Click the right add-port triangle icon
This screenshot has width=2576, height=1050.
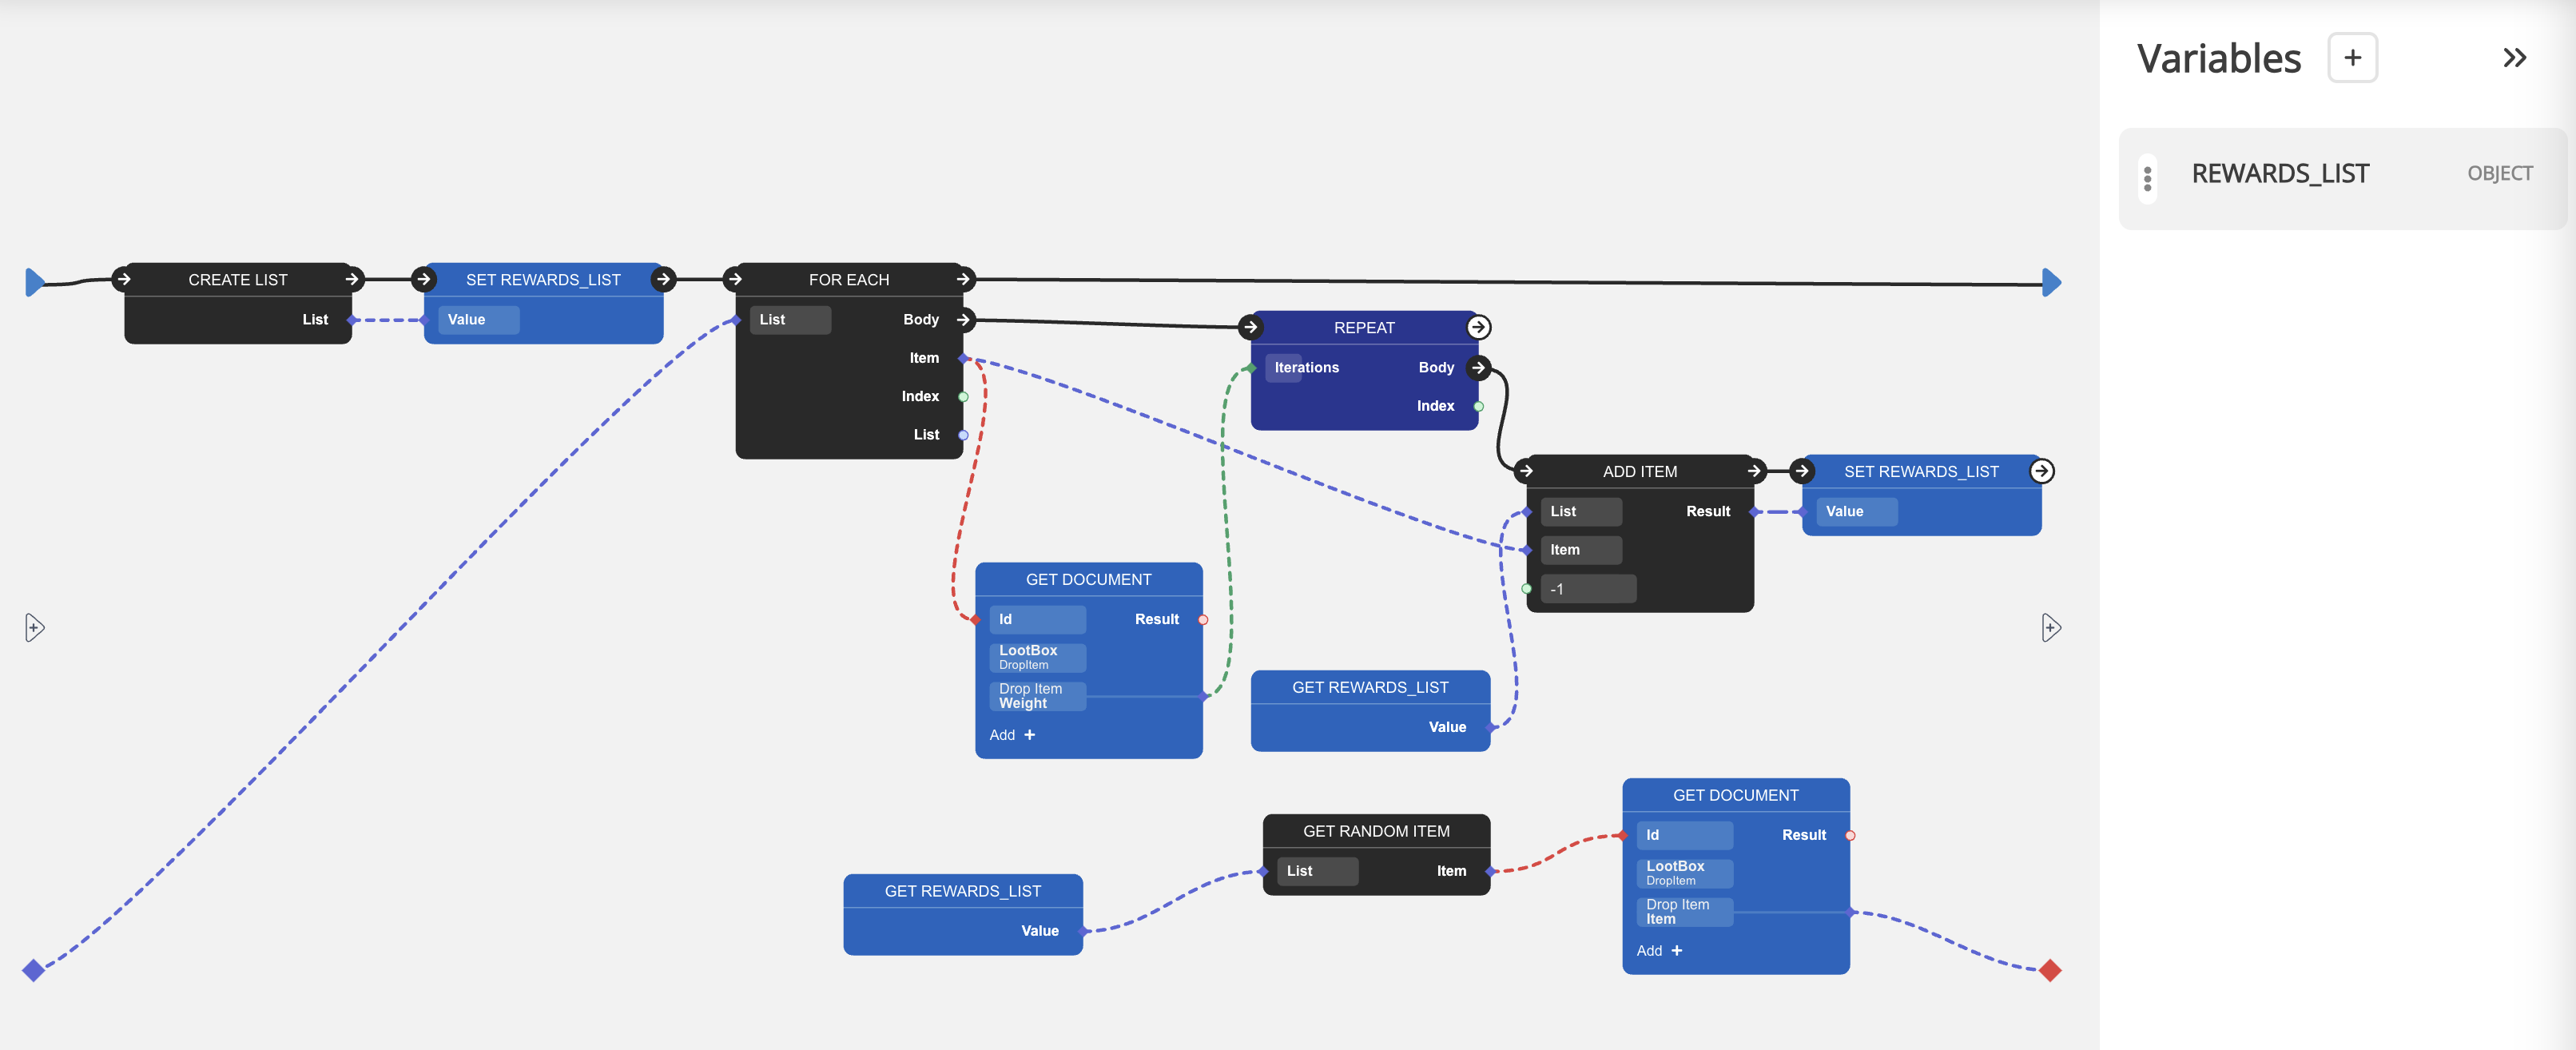tap(2050, 628)
